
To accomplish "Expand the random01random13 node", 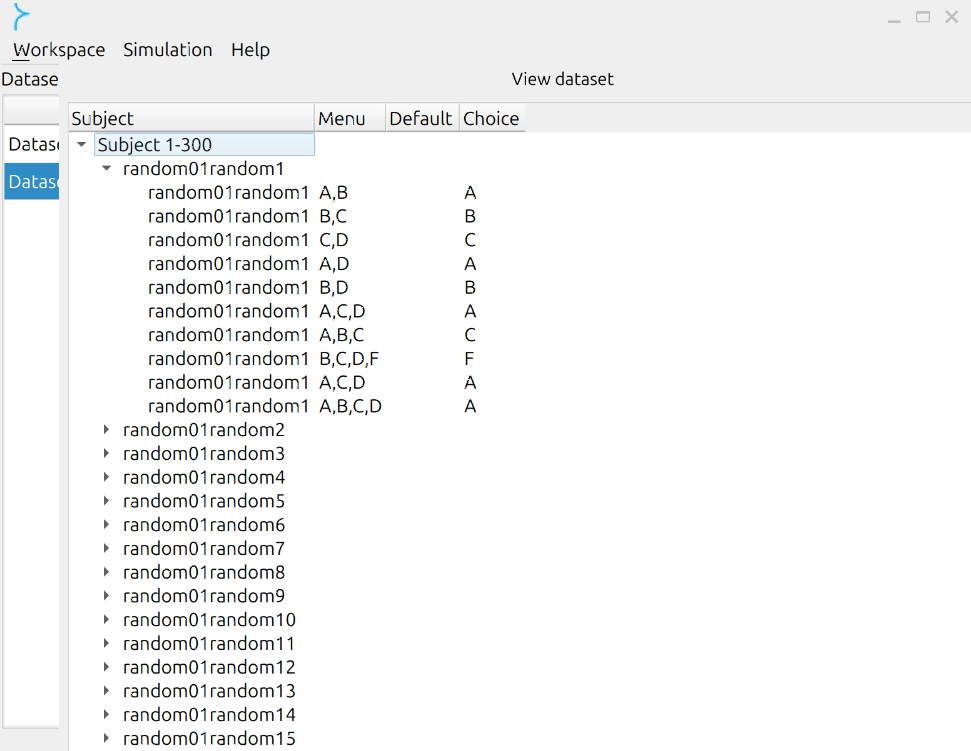I will click(107, 691).
